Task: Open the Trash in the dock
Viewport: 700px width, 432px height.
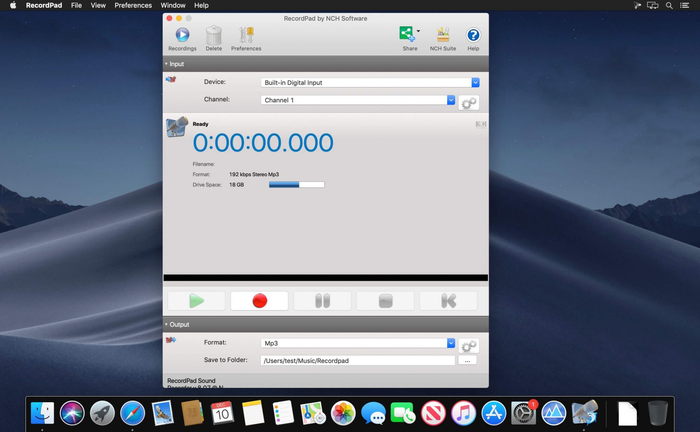Action: [658, 413]
